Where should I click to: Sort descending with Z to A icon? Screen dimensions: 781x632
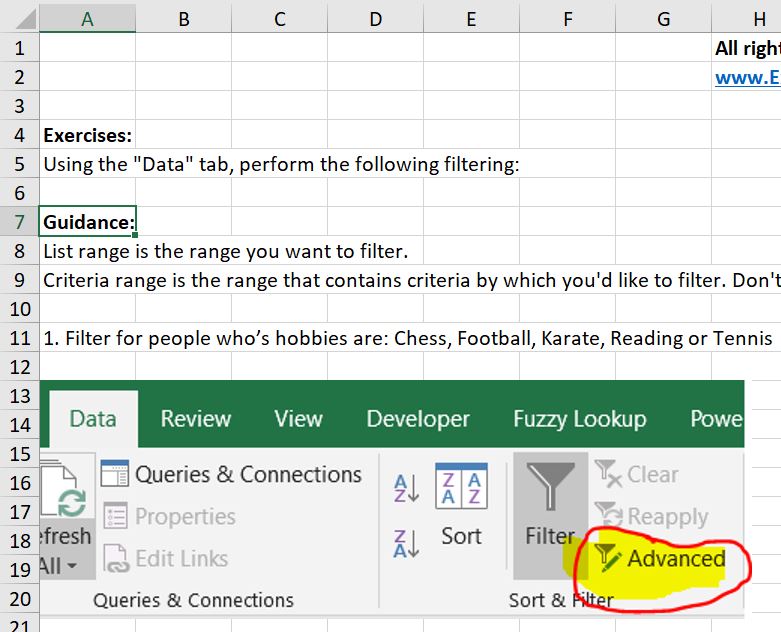(x=406, y=543)
